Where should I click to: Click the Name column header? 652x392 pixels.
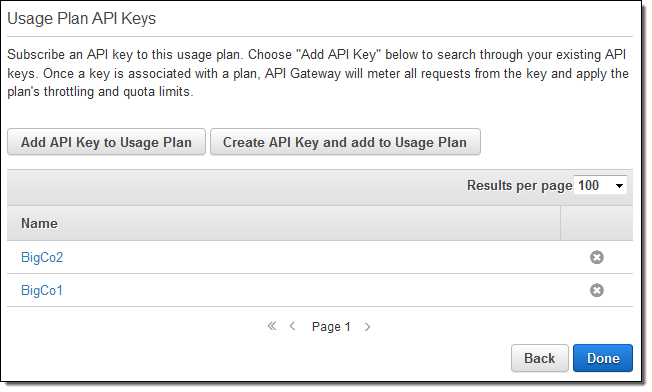tap(40, 223)
